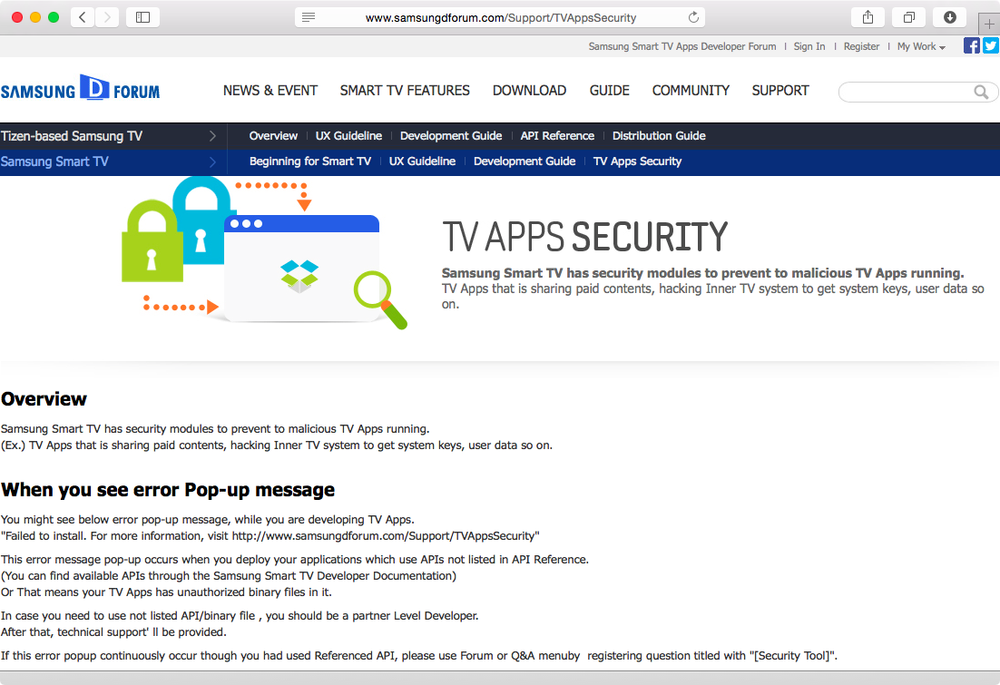The width and height of the screenshot is (1000, 685).
Task: Open Beginning for Smart TV link
Action: [x=310, y=161]
